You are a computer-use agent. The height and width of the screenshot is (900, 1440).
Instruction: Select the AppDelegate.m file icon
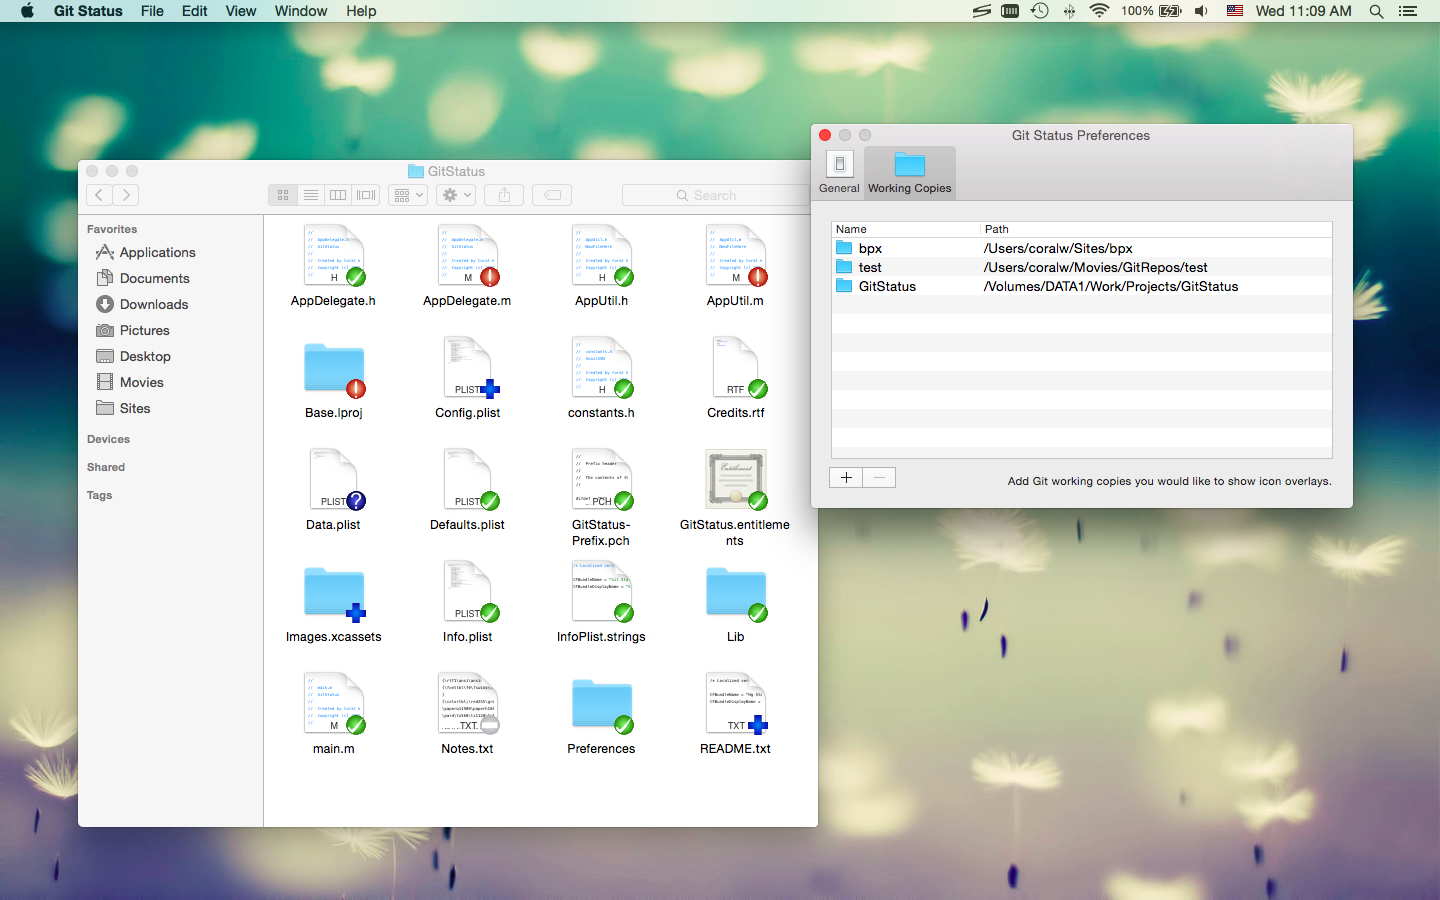(x=468, y=255)
